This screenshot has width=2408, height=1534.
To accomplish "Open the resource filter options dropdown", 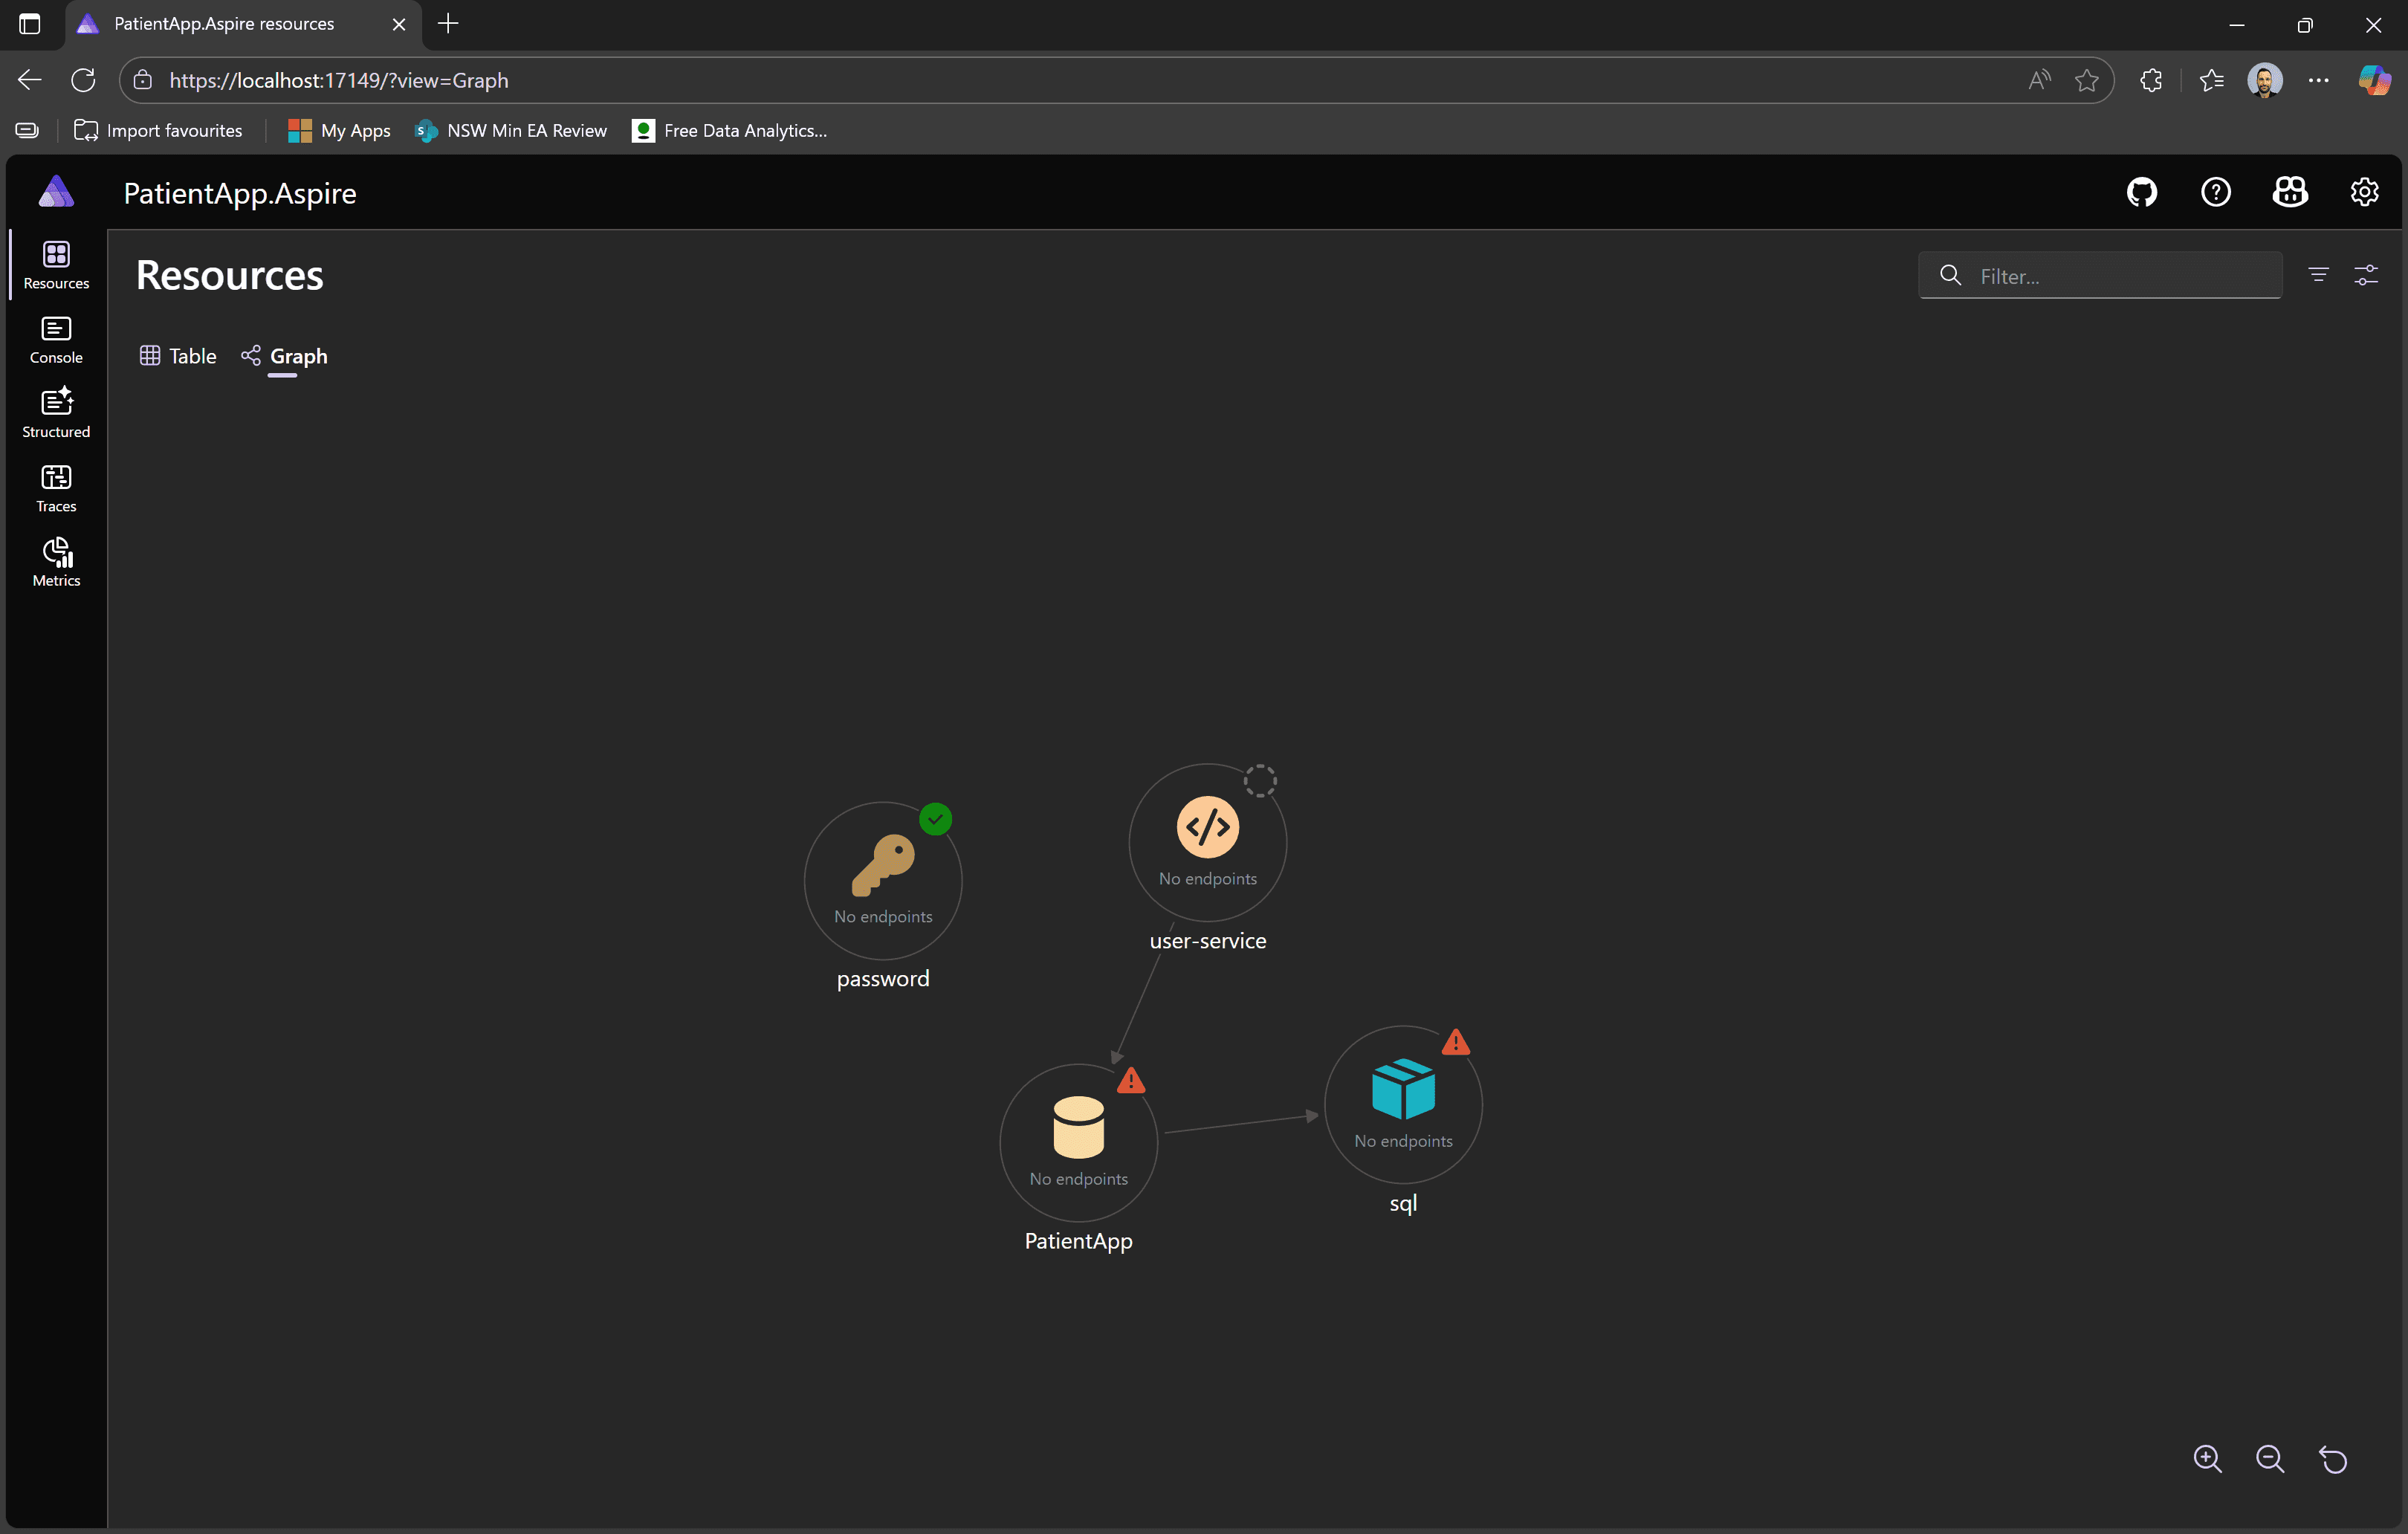I will (x=2318, y=275).
